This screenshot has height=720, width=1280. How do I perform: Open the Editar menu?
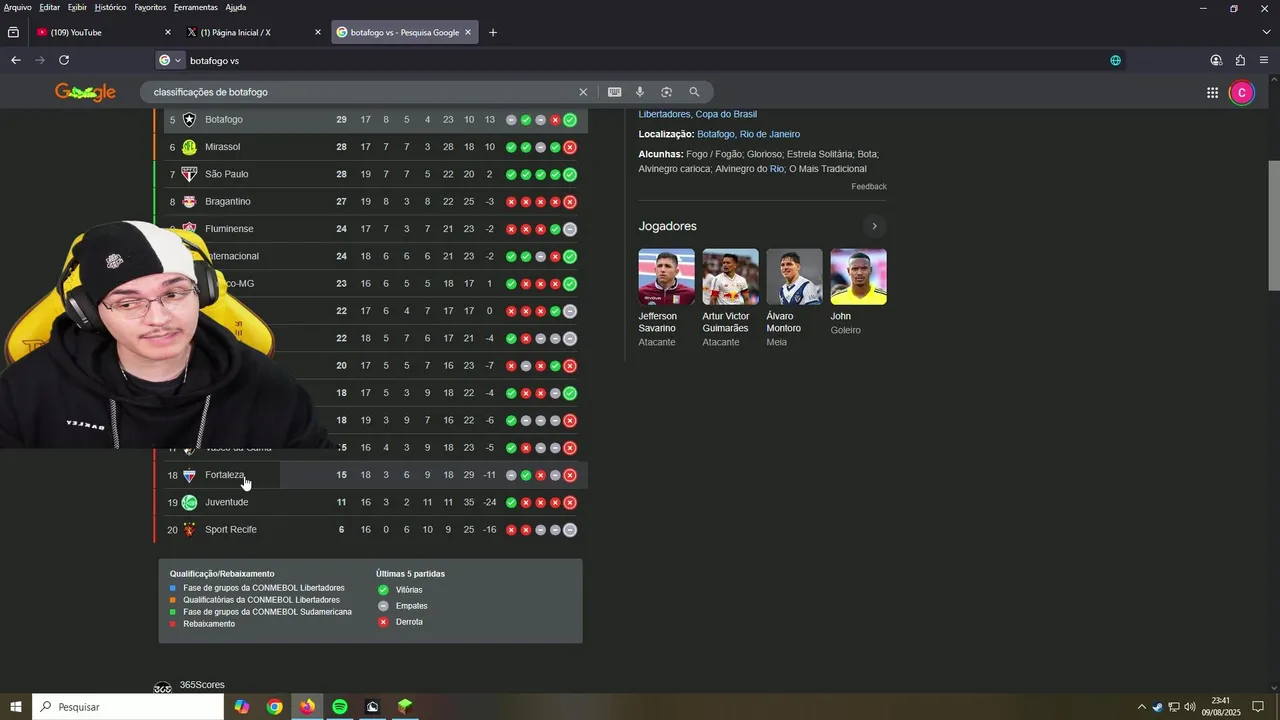tap(50, 7)
